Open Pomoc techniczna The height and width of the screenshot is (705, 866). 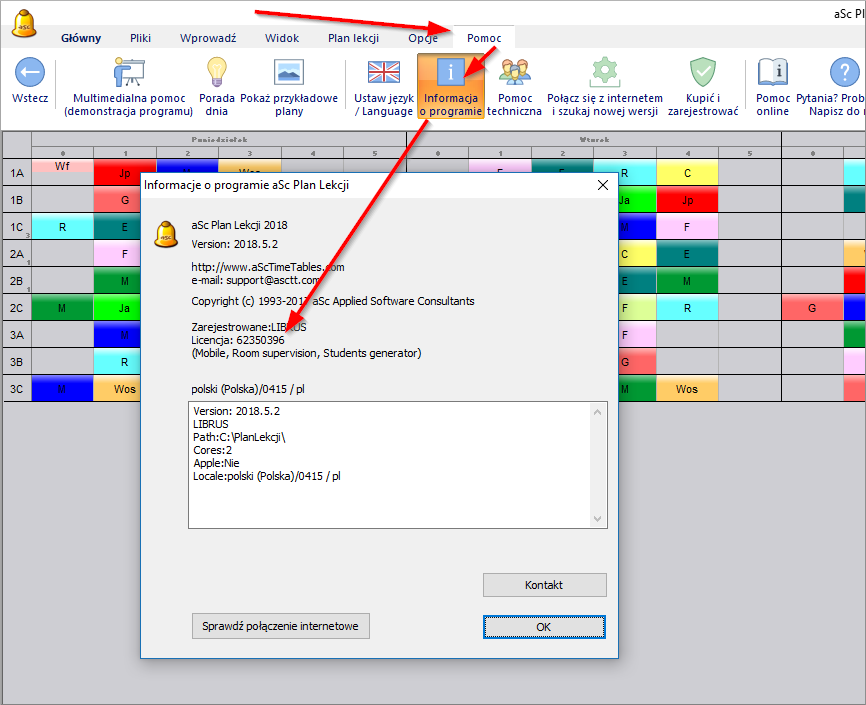click(514, 87)
